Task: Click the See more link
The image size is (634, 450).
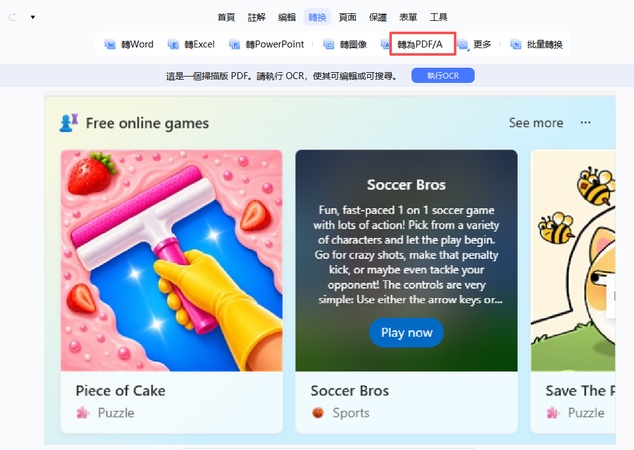Action: click(x=536, y=123)
